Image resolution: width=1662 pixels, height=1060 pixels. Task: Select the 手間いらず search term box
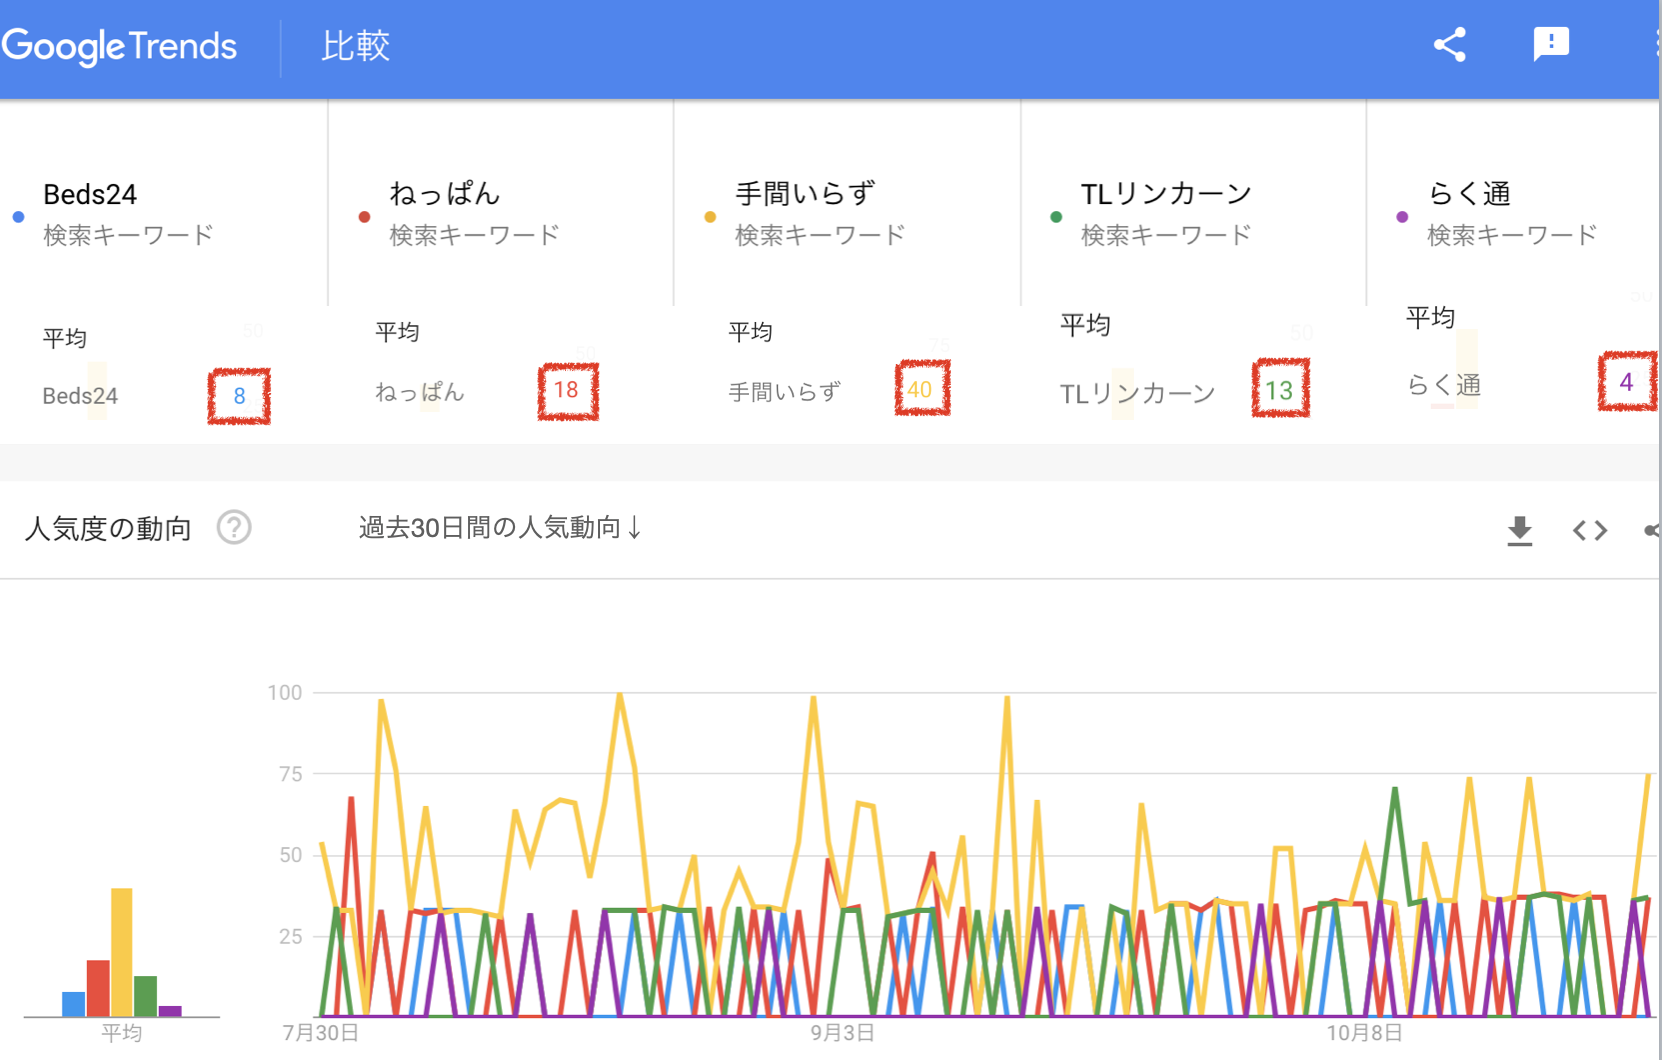846,212
